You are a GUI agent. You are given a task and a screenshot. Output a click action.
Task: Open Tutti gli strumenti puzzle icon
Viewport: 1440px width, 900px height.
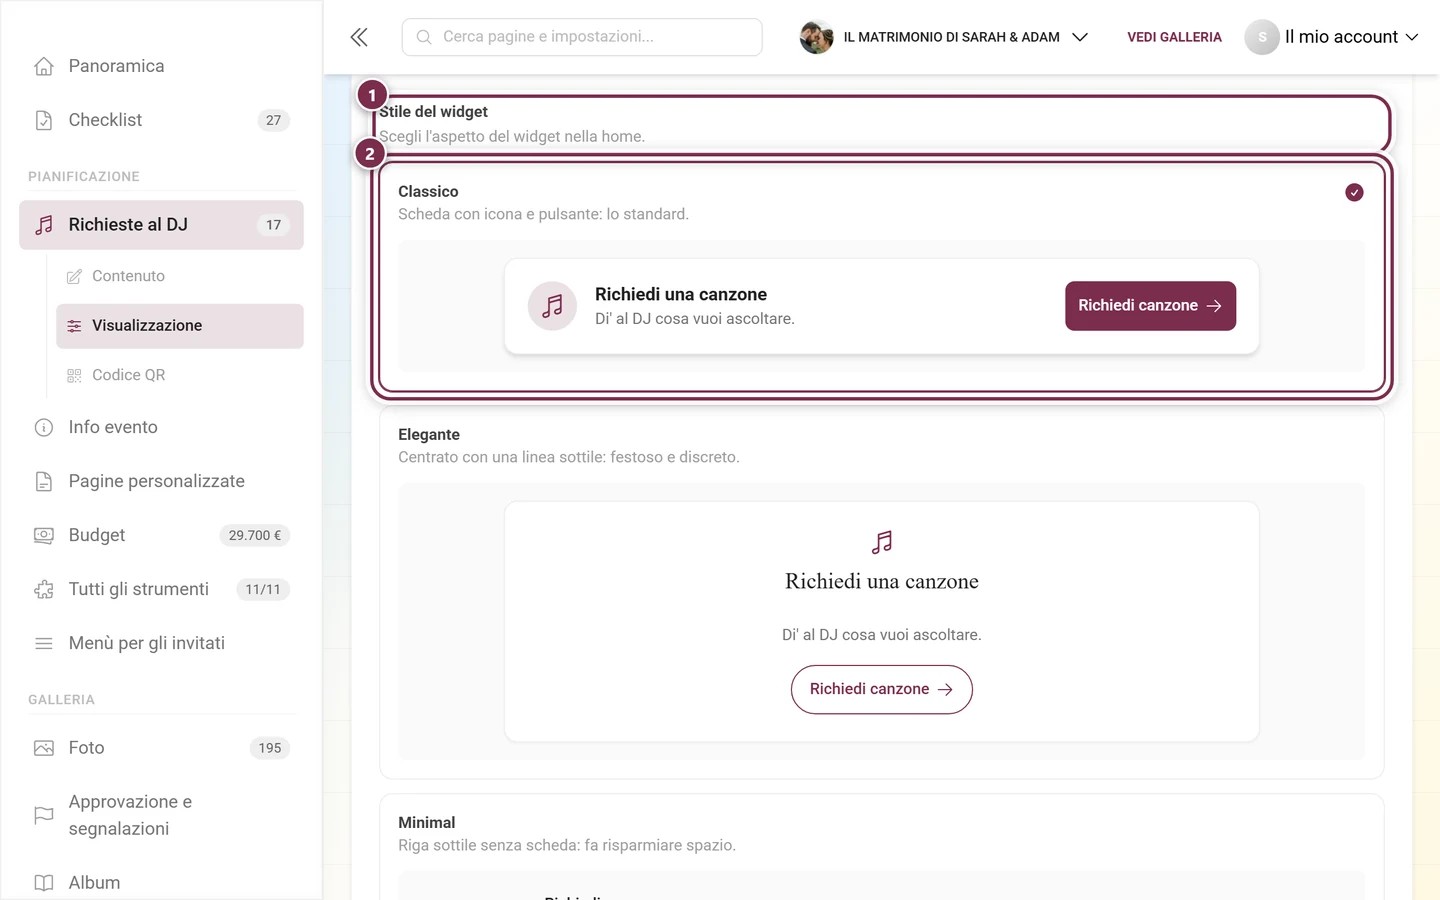(x=44, y=589)
